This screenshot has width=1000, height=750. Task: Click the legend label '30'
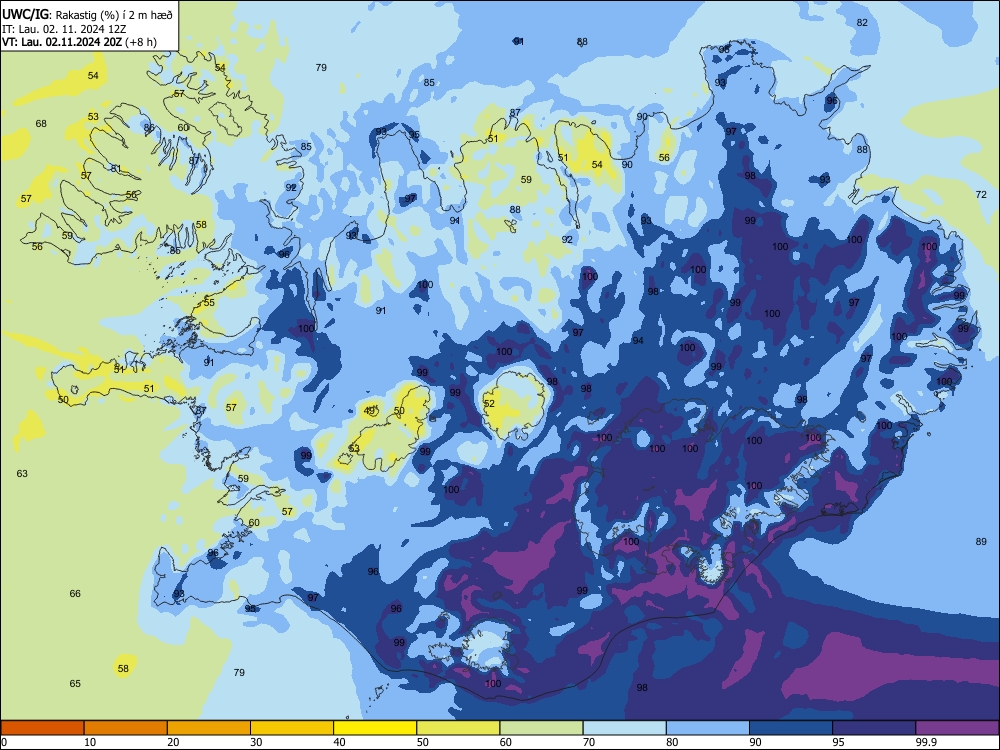click(256, 742)
